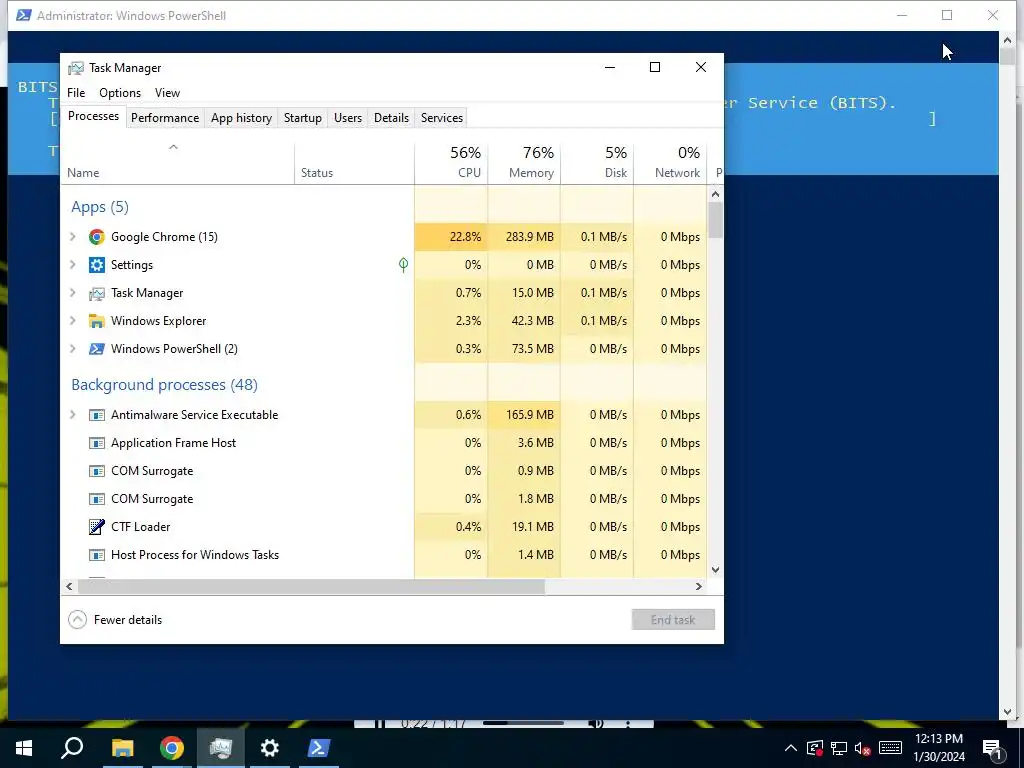Open the touch keyboard tray icon
1024x768 pixels.
click(x=890, y=748)
